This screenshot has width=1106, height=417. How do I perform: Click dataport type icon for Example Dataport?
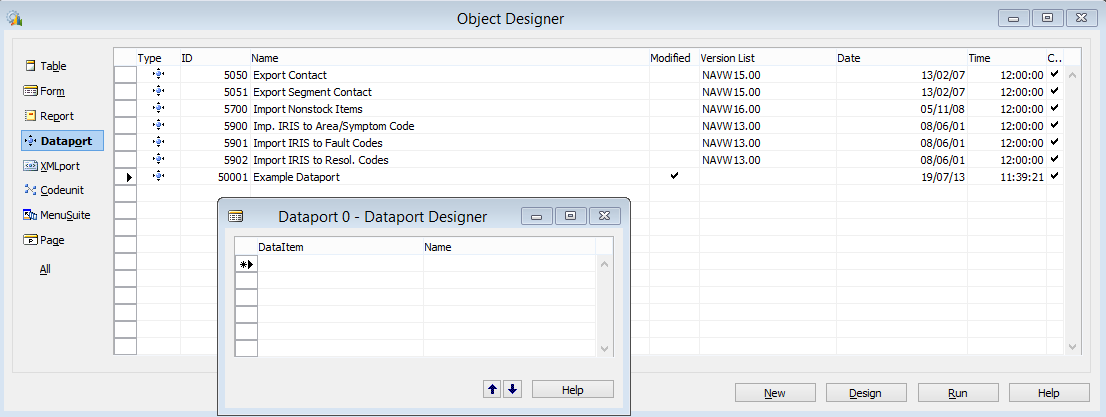[x=159, y=176]
